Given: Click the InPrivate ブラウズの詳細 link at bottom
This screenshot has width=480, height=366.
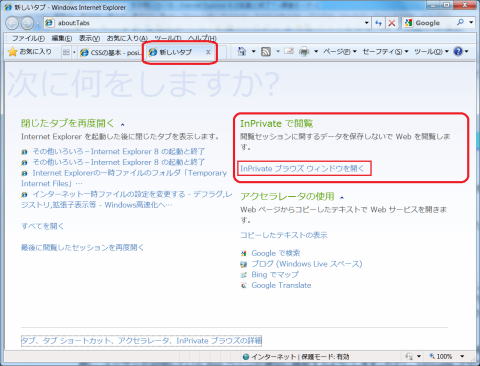Looking at the screenshot, I should [x=142, y=341].
